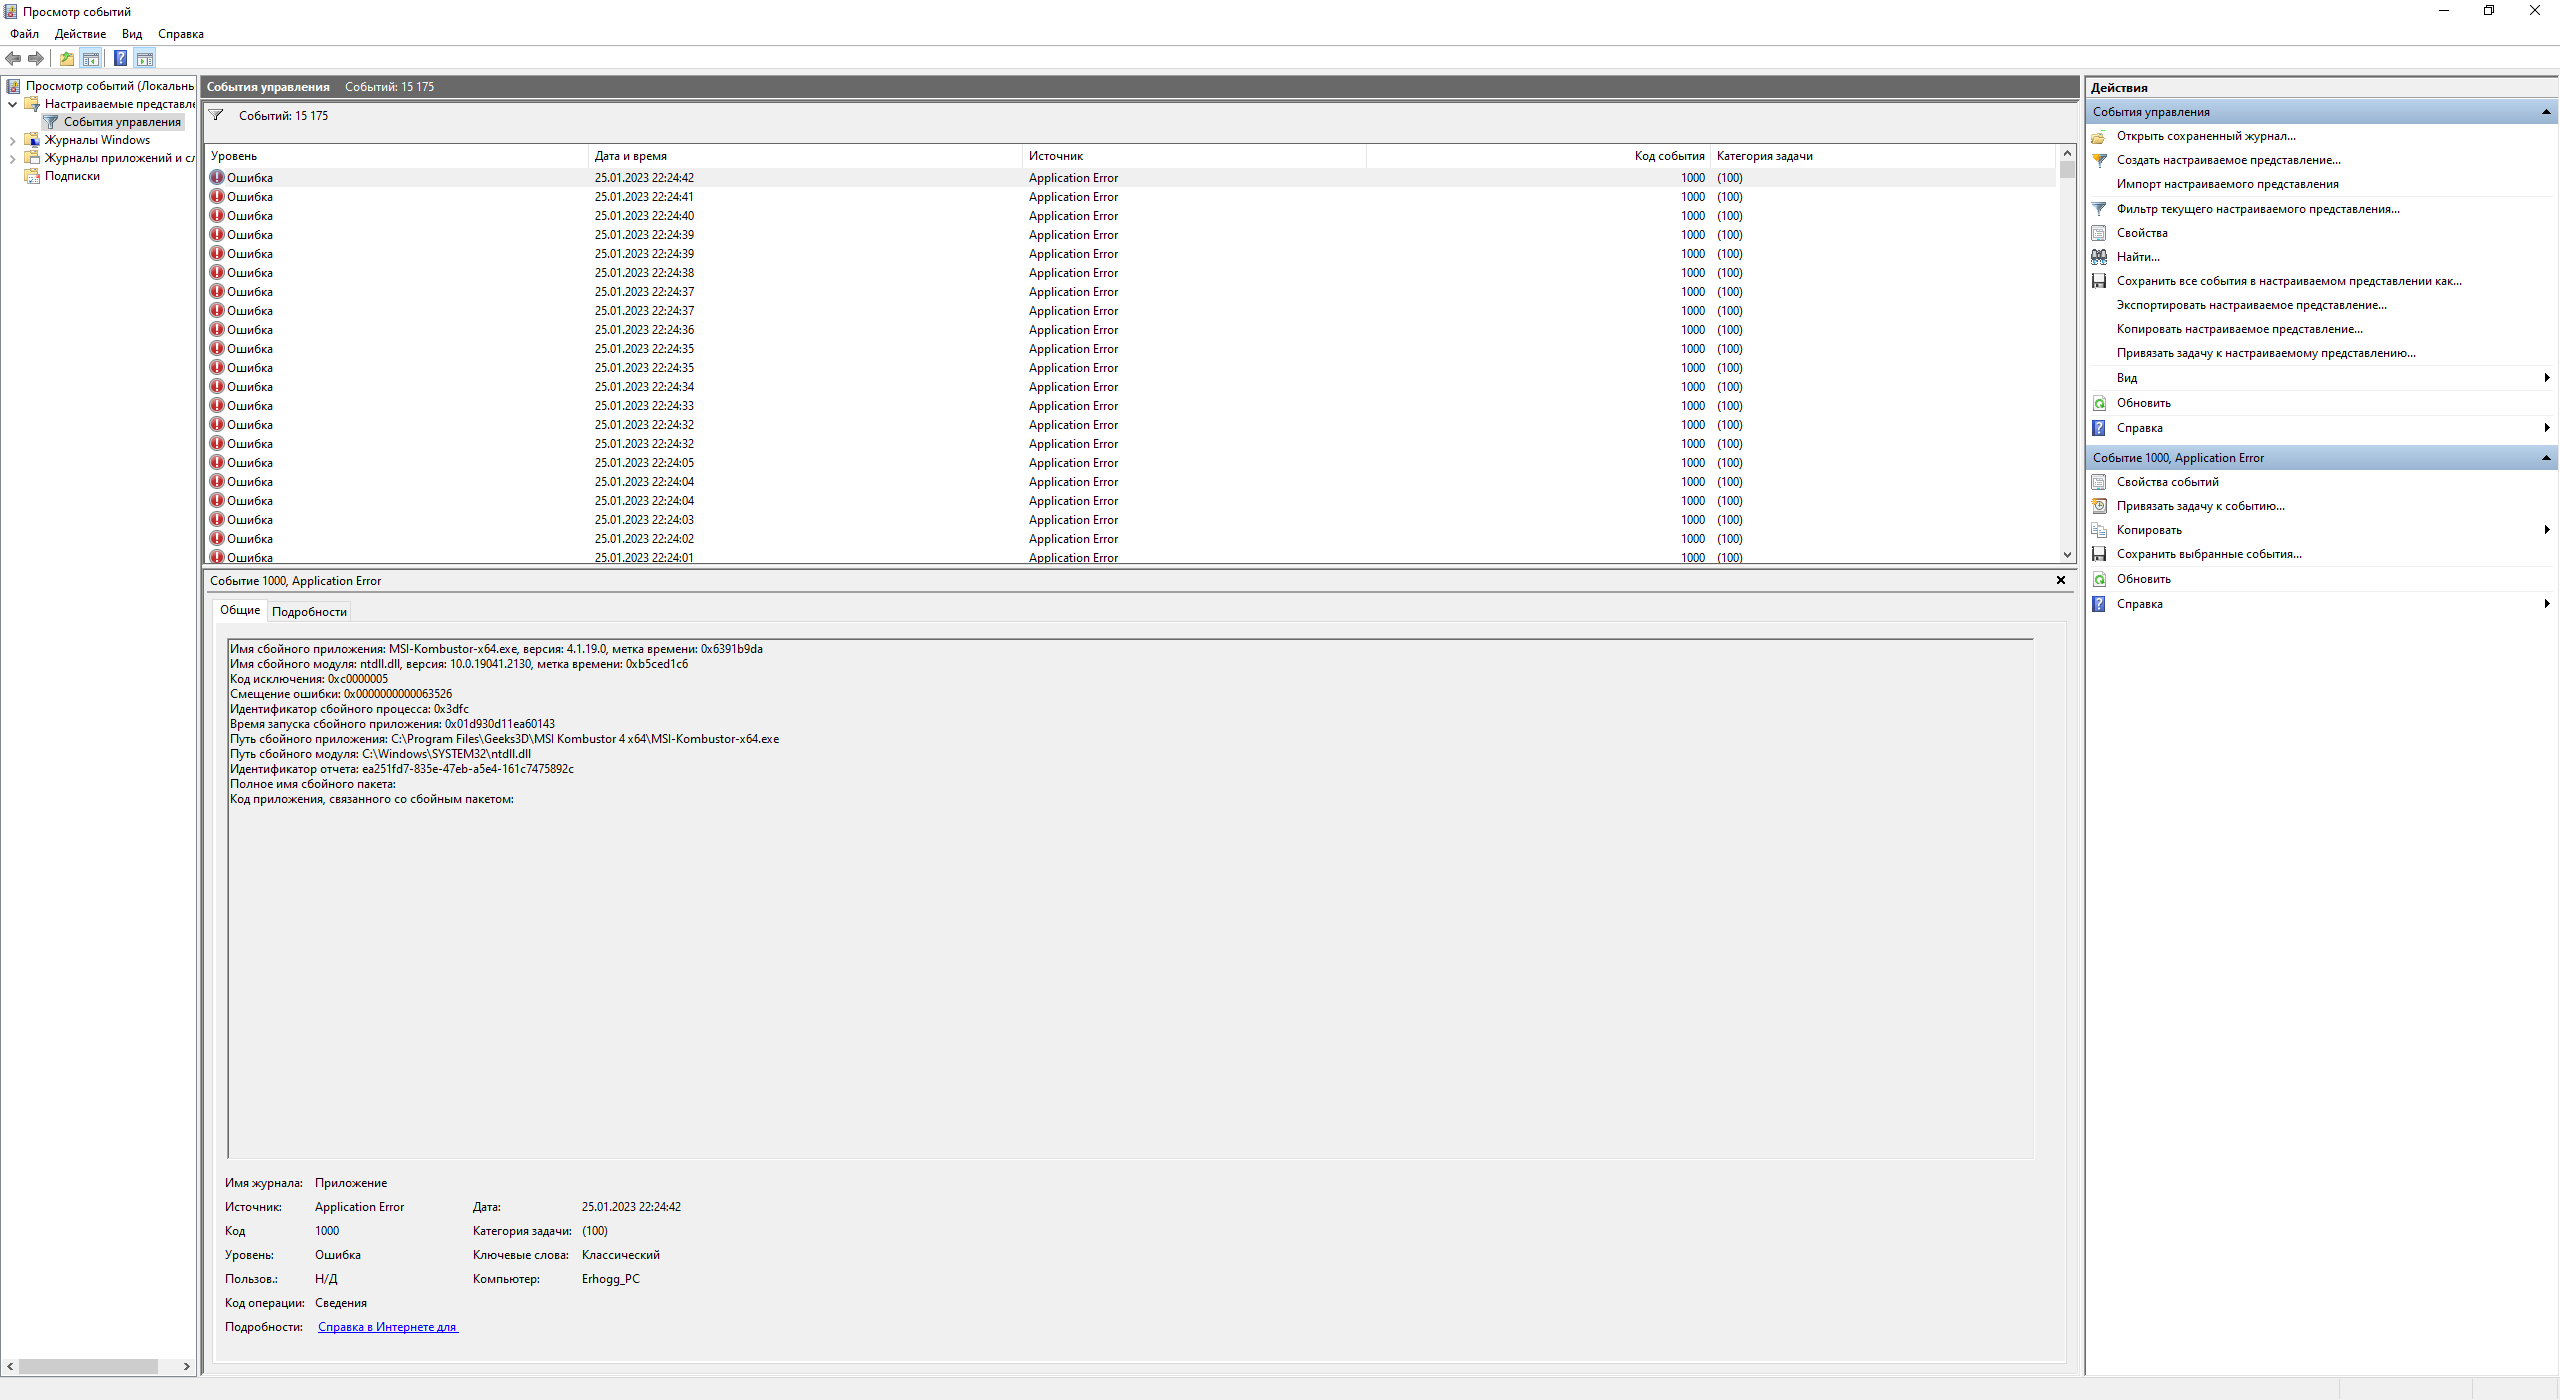This screenshot has width=2560, height=1400.
Task: Switch to the Подробности tab
Action: click(x=309, y=612)
